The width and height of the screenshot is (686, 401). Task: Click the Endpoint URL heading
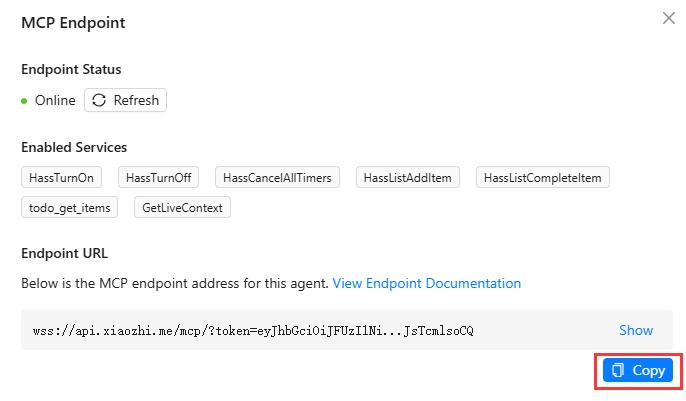click(64, 253)
